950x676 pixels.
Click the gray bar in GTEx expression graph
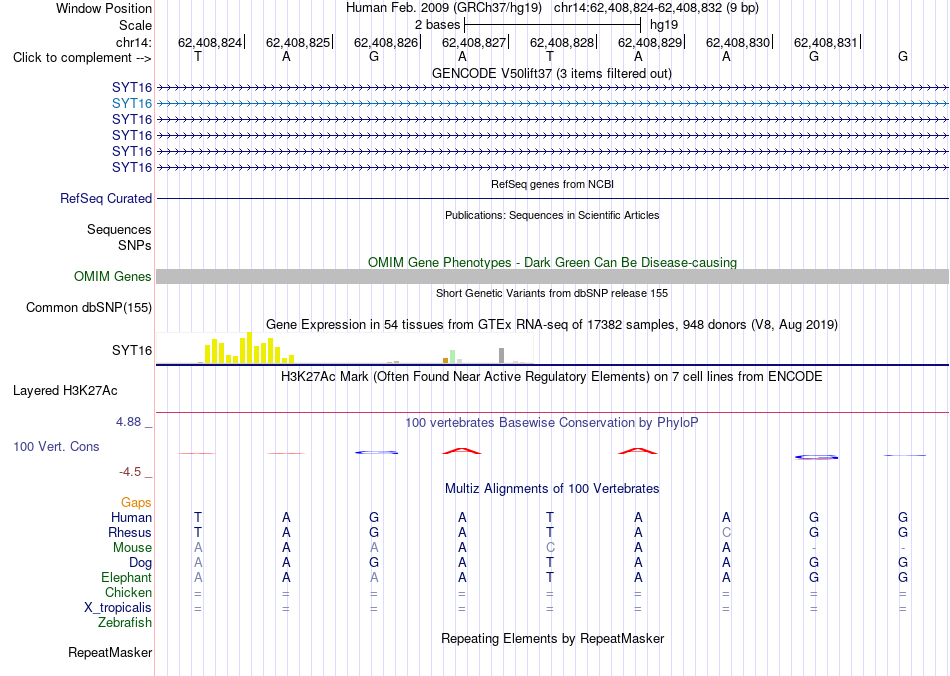click(x=501, y=356)
